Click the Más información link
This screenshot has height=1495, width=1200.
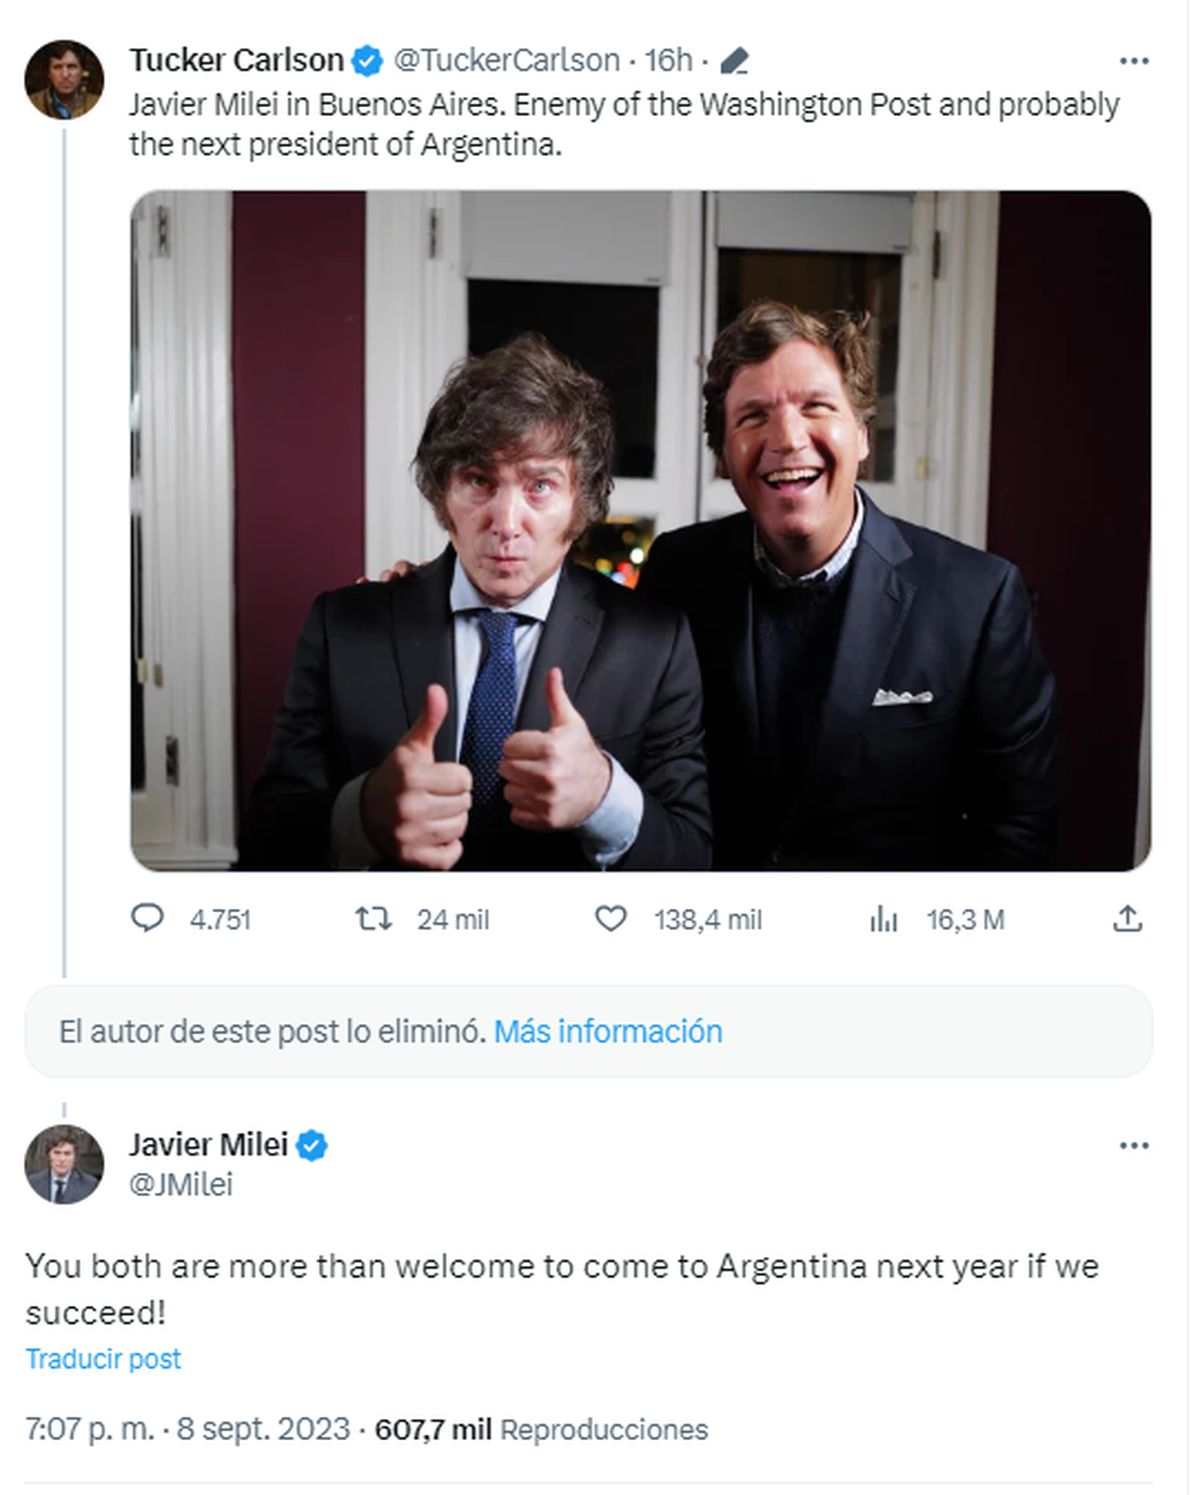click(x=608, y=1031)
